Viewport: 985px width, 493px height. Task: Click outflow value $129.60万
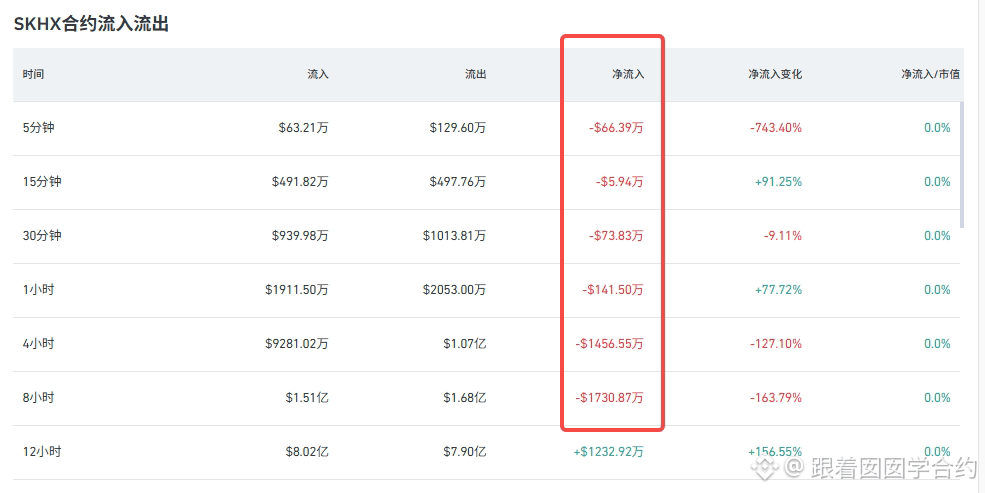pos(458,127)
